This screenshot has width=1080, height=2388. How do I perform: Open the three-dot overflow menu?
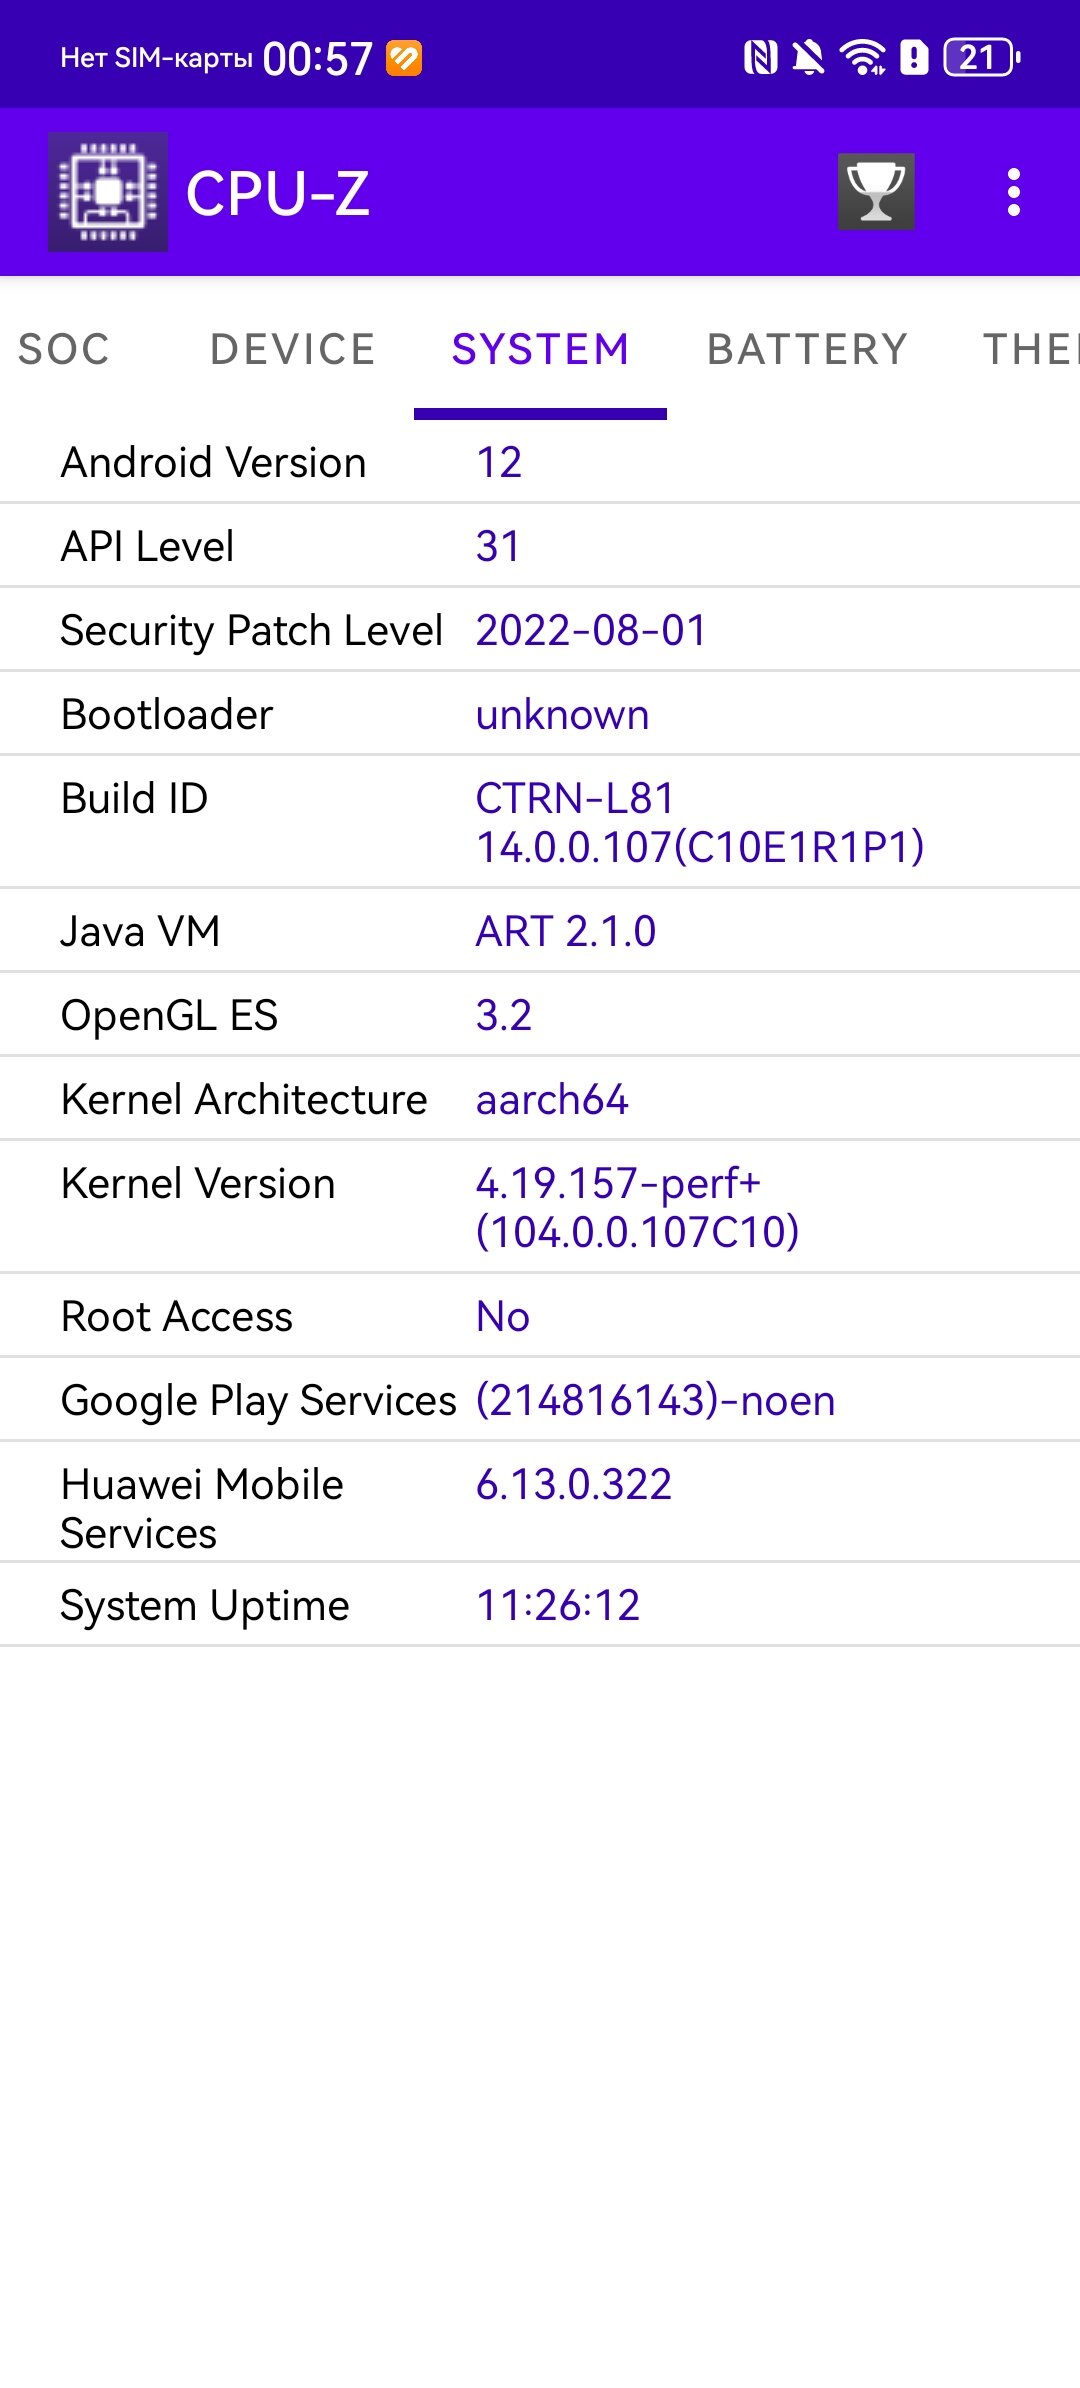[1014, 192]
